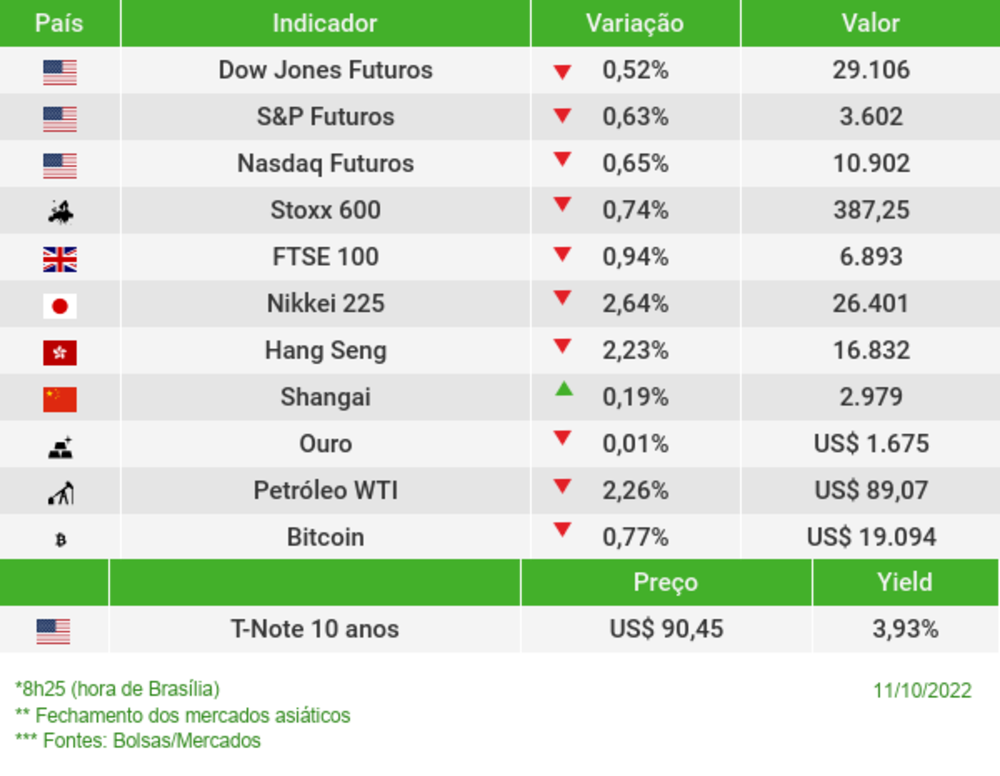The image size is (1000, 776).
Task: Click the gold bars icon
Action: point(60,447)
